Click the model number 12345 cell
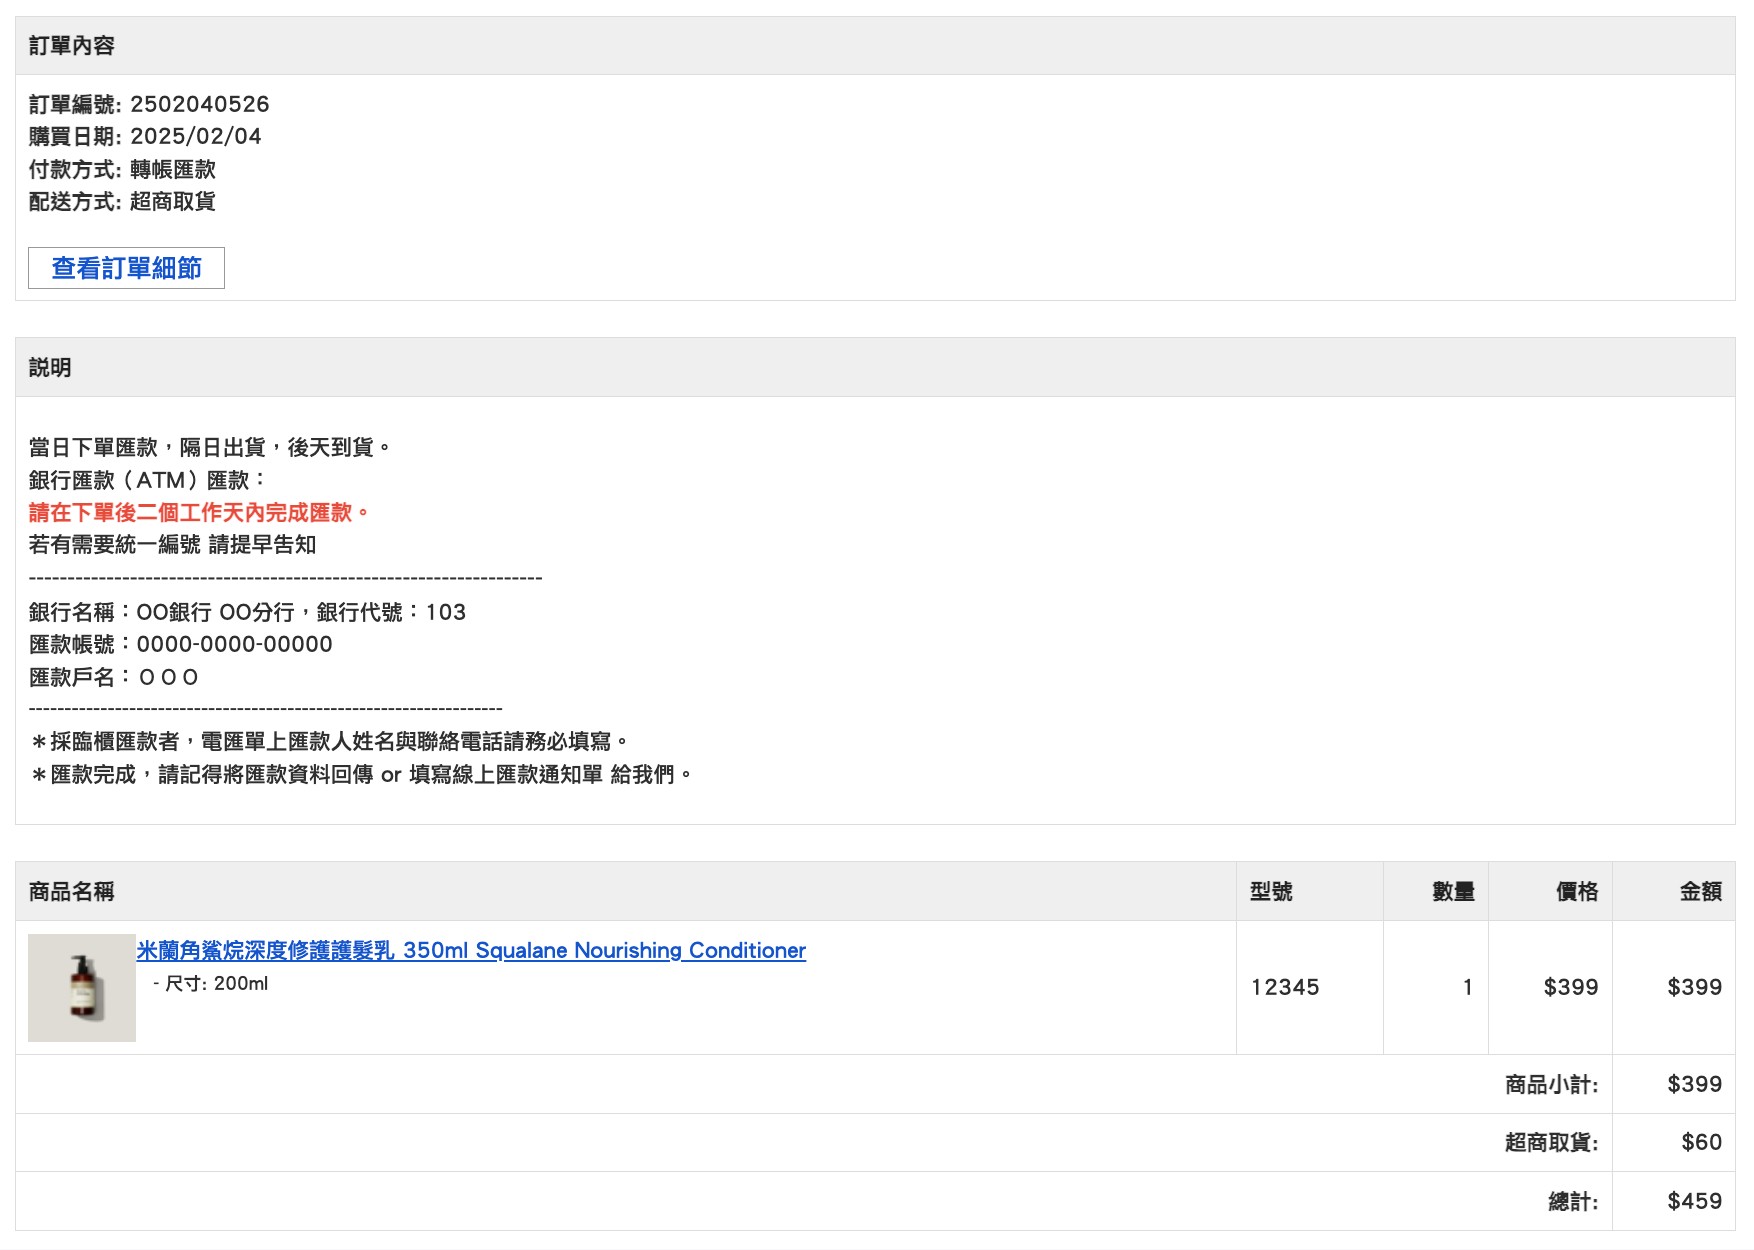1754x1250 pixels. pos(1285,987)
